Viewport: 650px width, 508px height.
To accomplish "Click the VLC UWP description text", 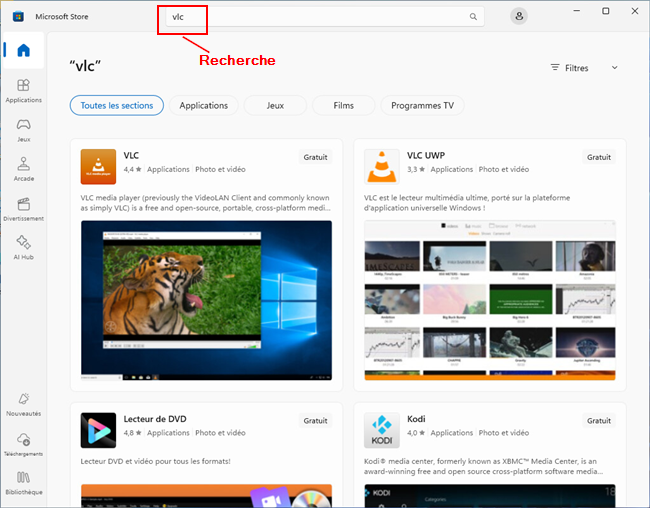I will coord(467,203).
